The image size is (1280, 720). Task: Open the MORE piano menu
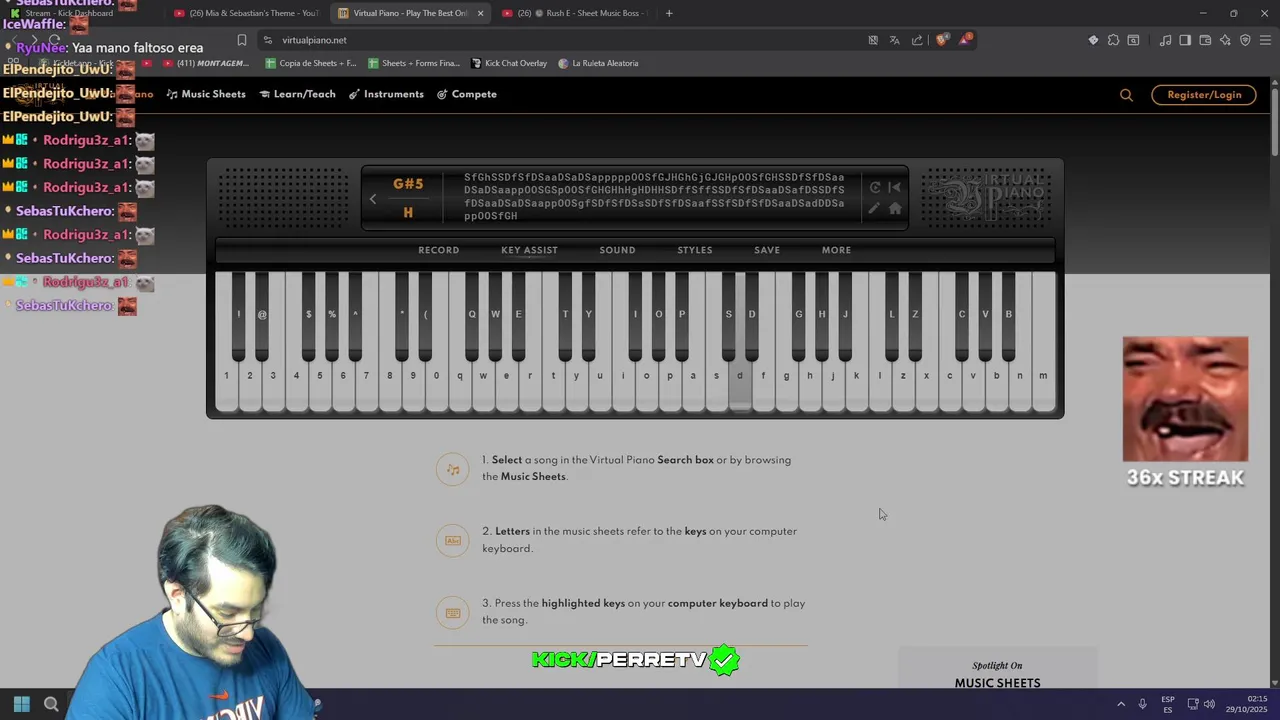[x=836, y=250]
